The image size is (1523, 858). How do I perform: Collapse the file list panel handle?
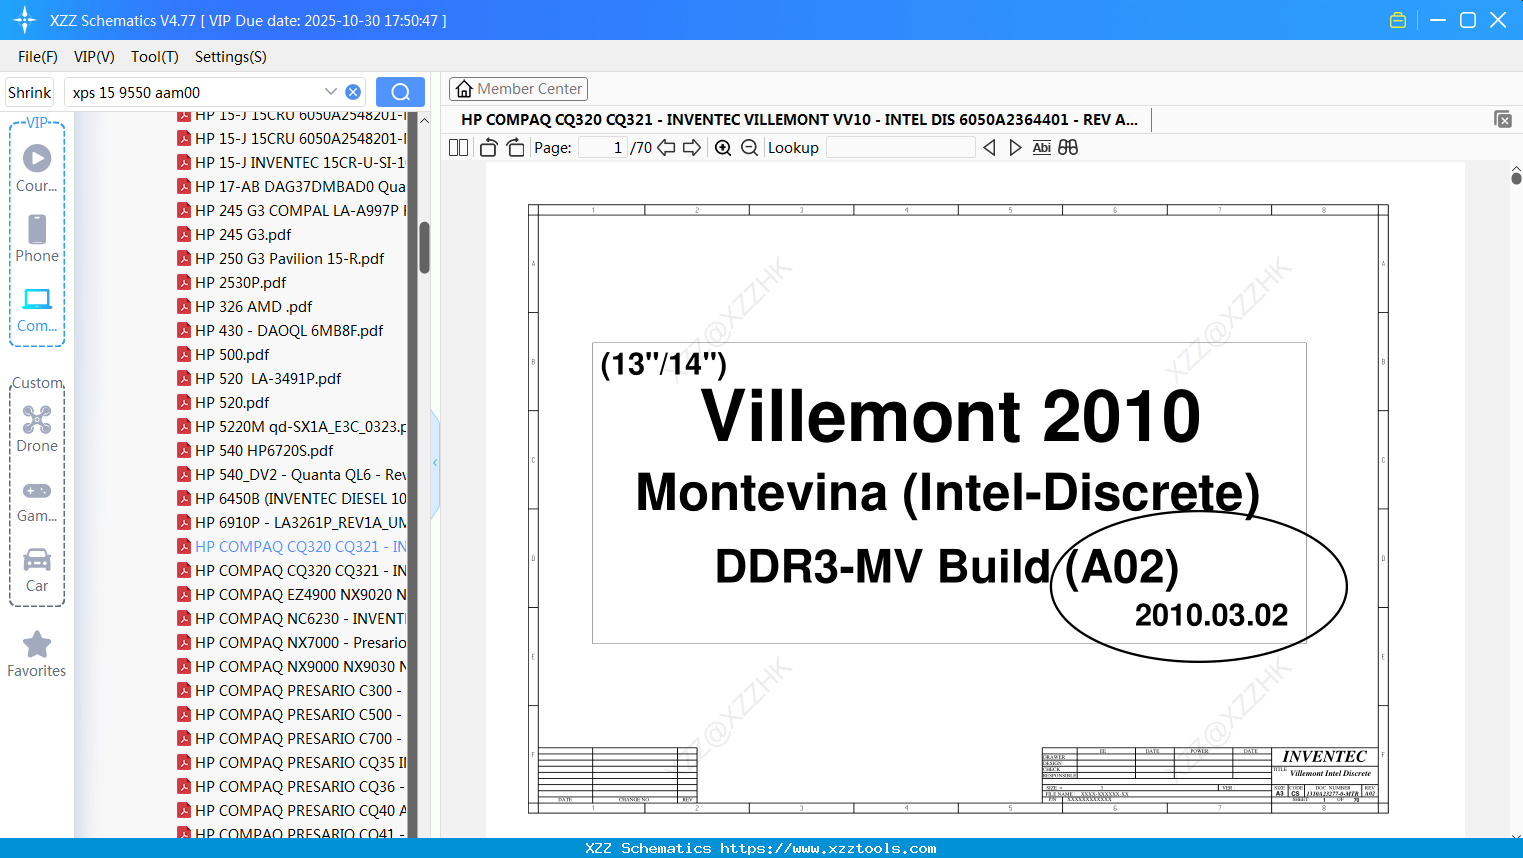point(435,462)
